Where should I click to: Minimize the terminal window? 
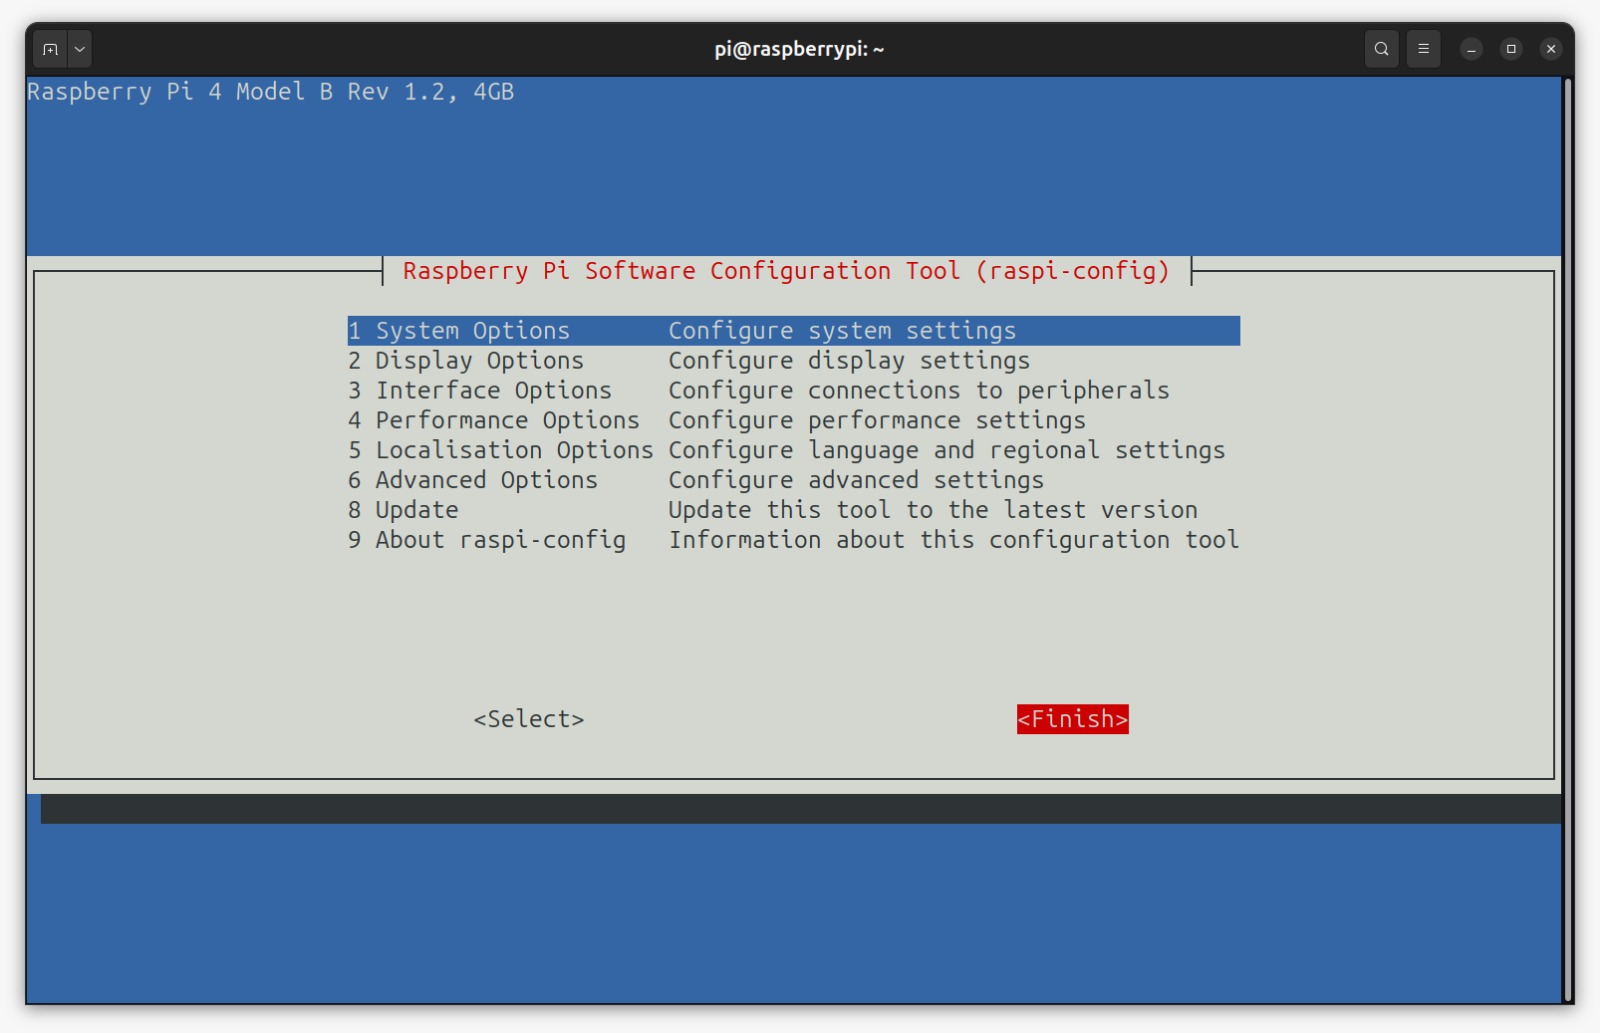point(1471,49)
